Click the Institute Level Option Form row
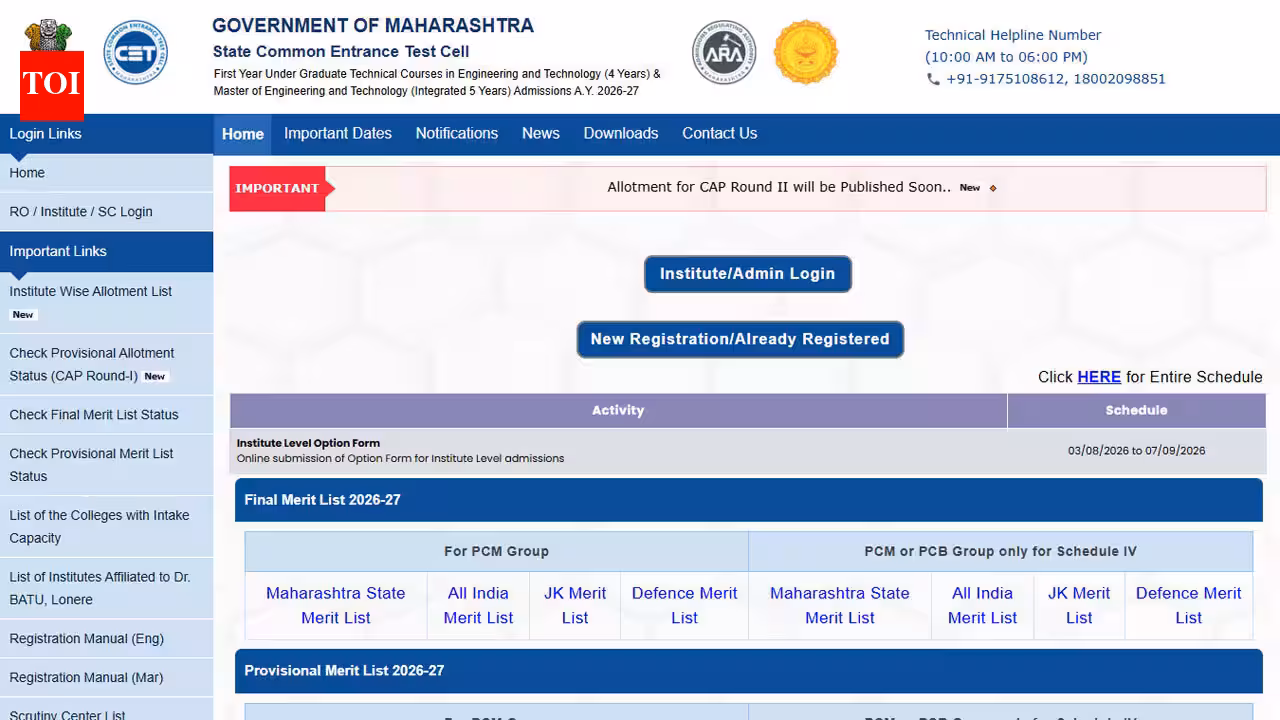Screen dimensions: 1280x720 pyautogui.click(x=748, y=451)
